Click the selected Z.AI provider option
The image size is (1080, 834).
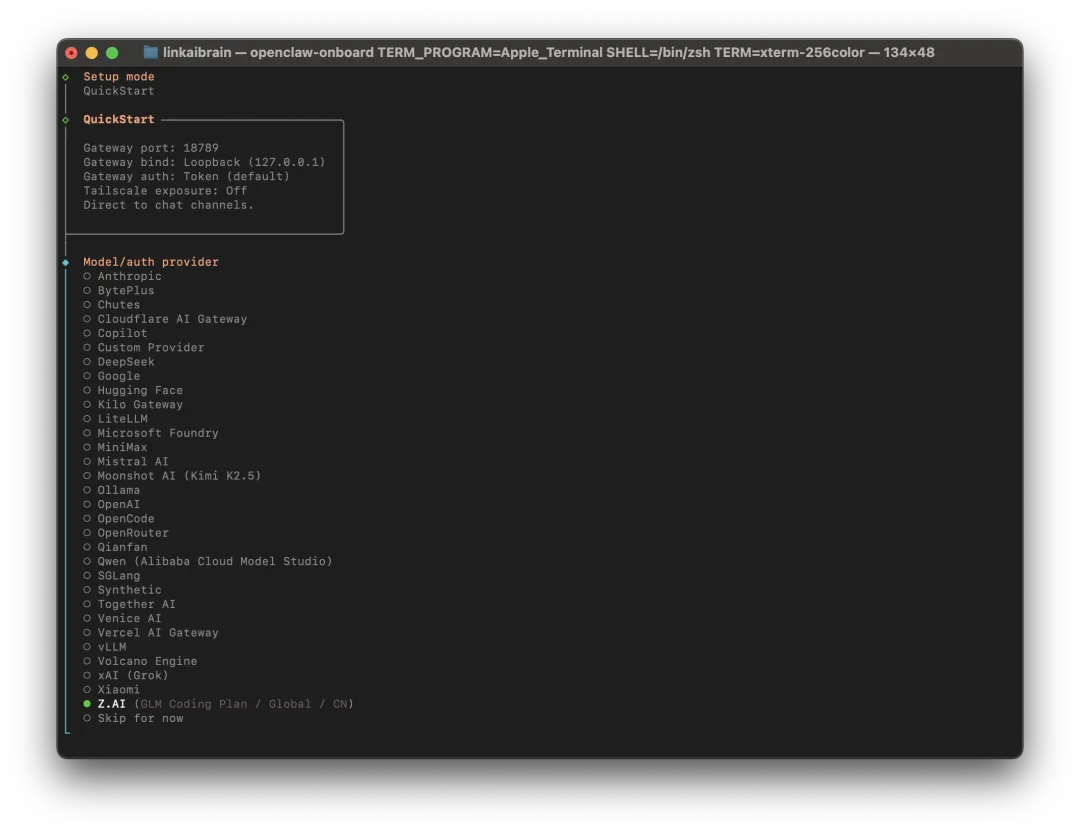(218, 704)
